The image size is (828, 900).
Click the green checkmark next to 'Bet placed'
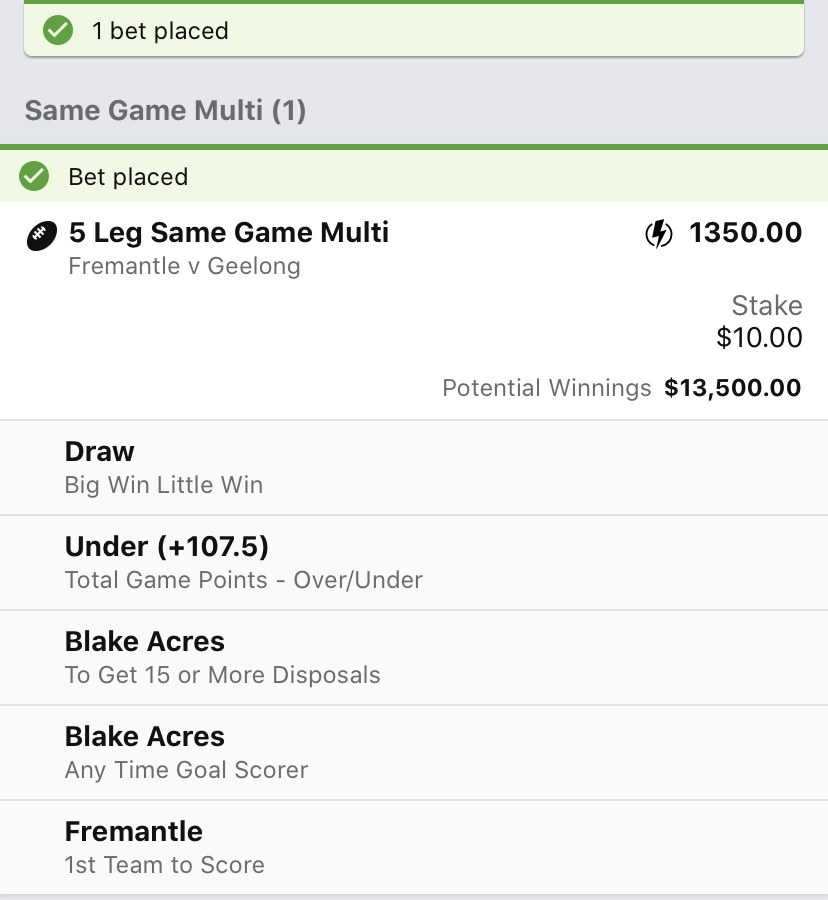[x=34, y=176]
